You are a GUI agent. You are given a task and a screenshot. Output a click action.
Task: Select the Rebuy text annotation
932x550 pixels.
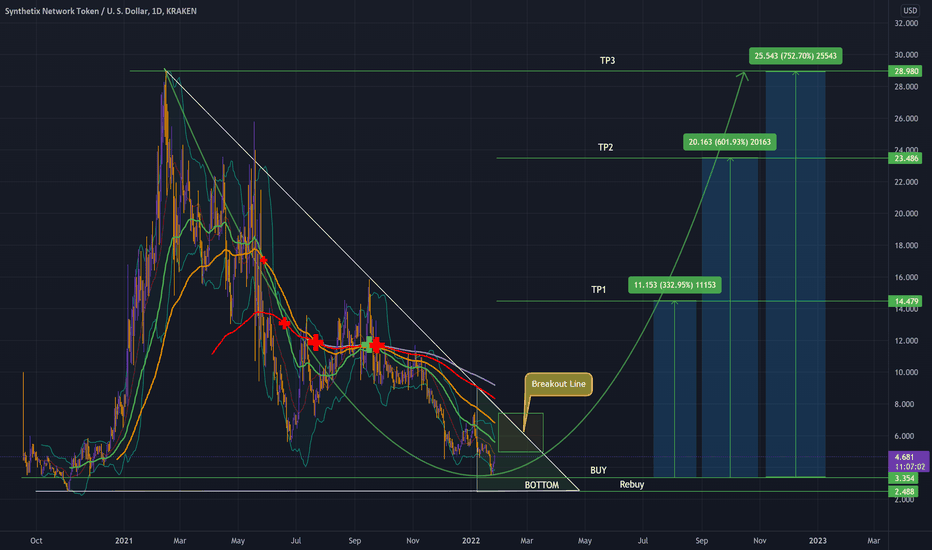(x=631, y=485)
